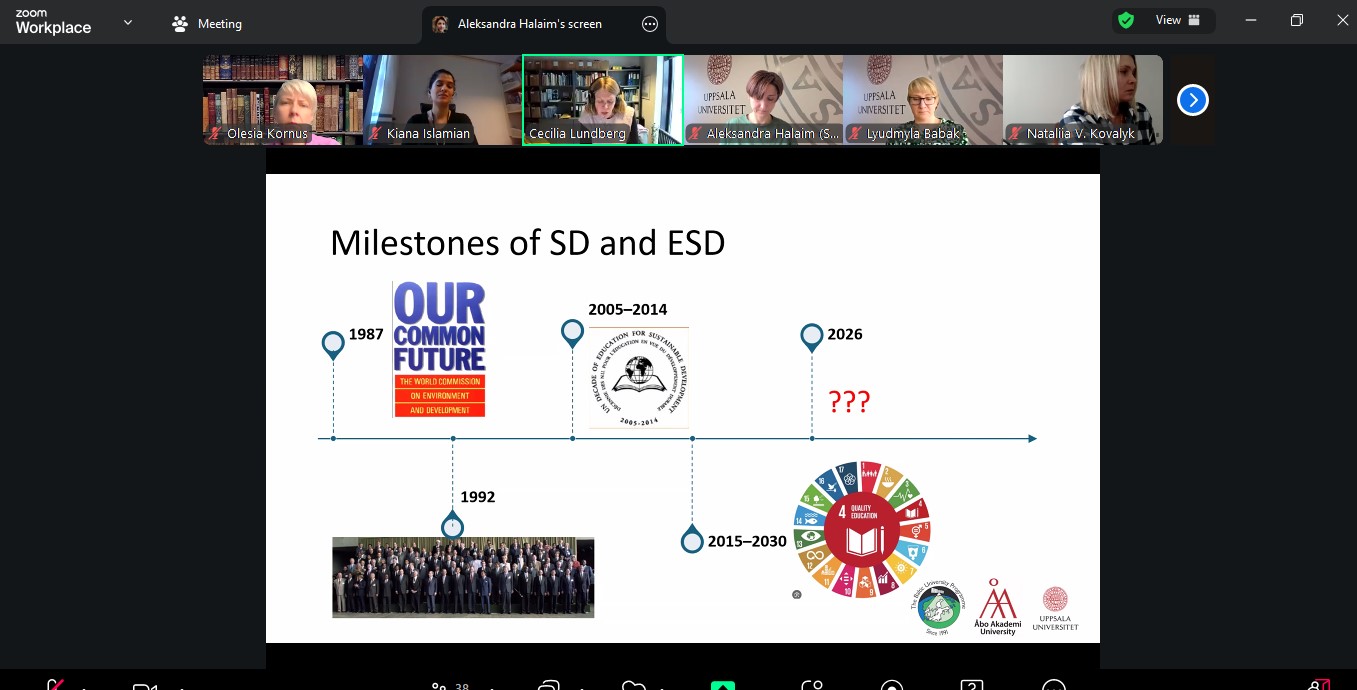Click the green encryption shield icon
The width and height of the screenshot is (1357, 690).
coord(1126,20)
